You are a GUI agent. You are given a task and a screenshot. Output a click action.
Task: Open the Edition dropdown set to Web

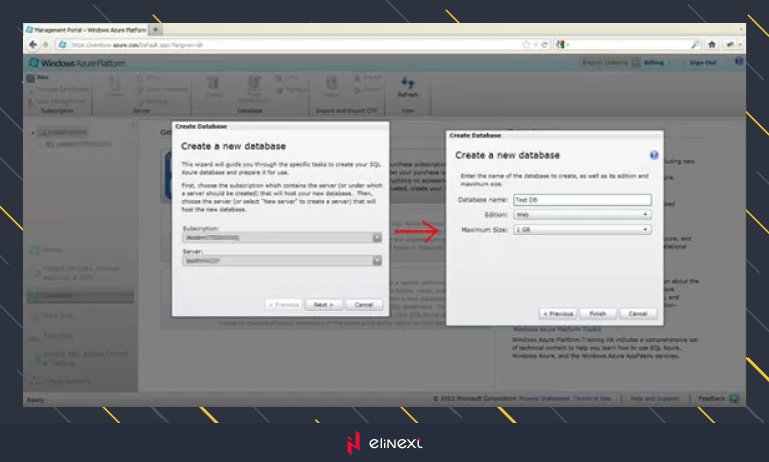coord(582,214)
